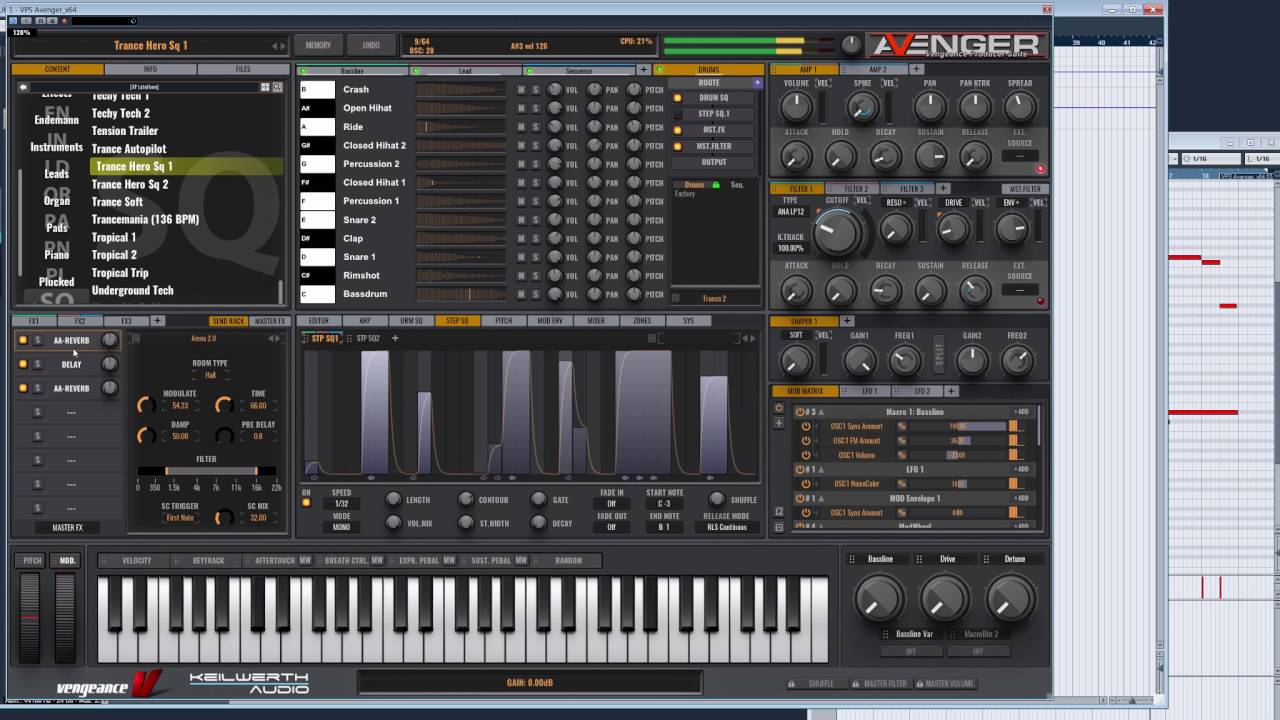Viewport: 1280px width, 720px height.
Task: Toggle DRUM SQ routing light
Action: tap(677, 98)
